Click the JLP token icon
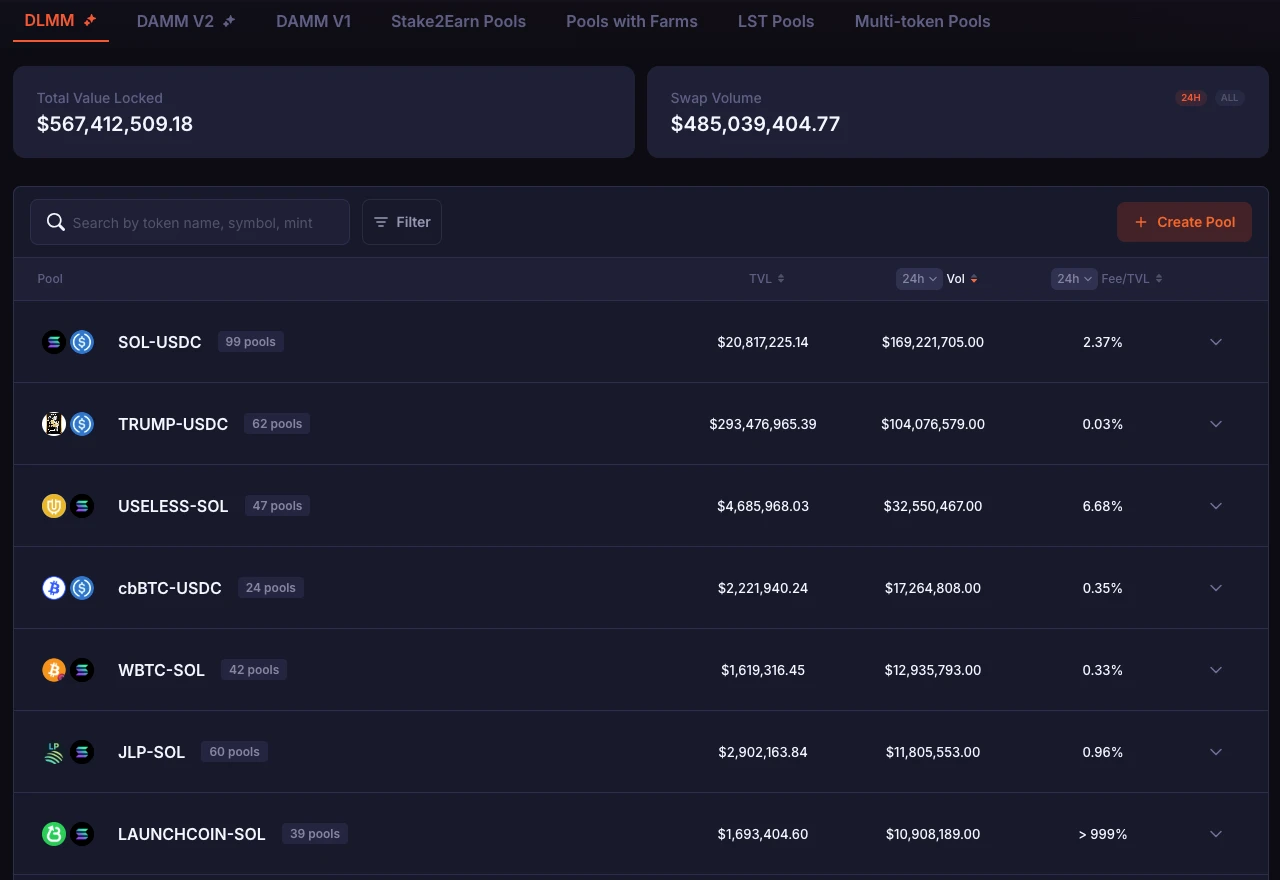1280x880 pixels. pyautogui.click(x=54, y=752)
